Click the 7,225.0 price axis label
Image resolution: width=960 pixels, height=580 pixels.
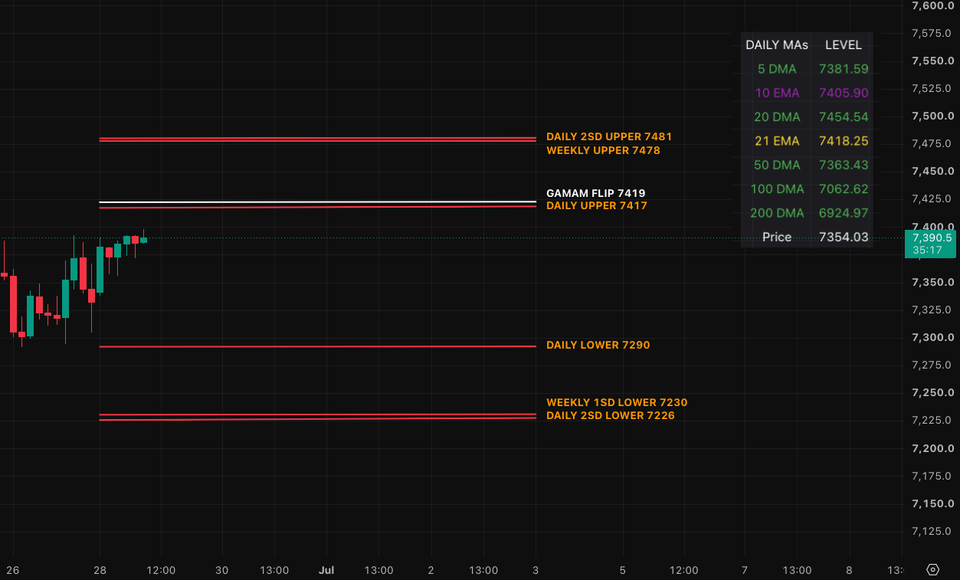click(931, 420)
